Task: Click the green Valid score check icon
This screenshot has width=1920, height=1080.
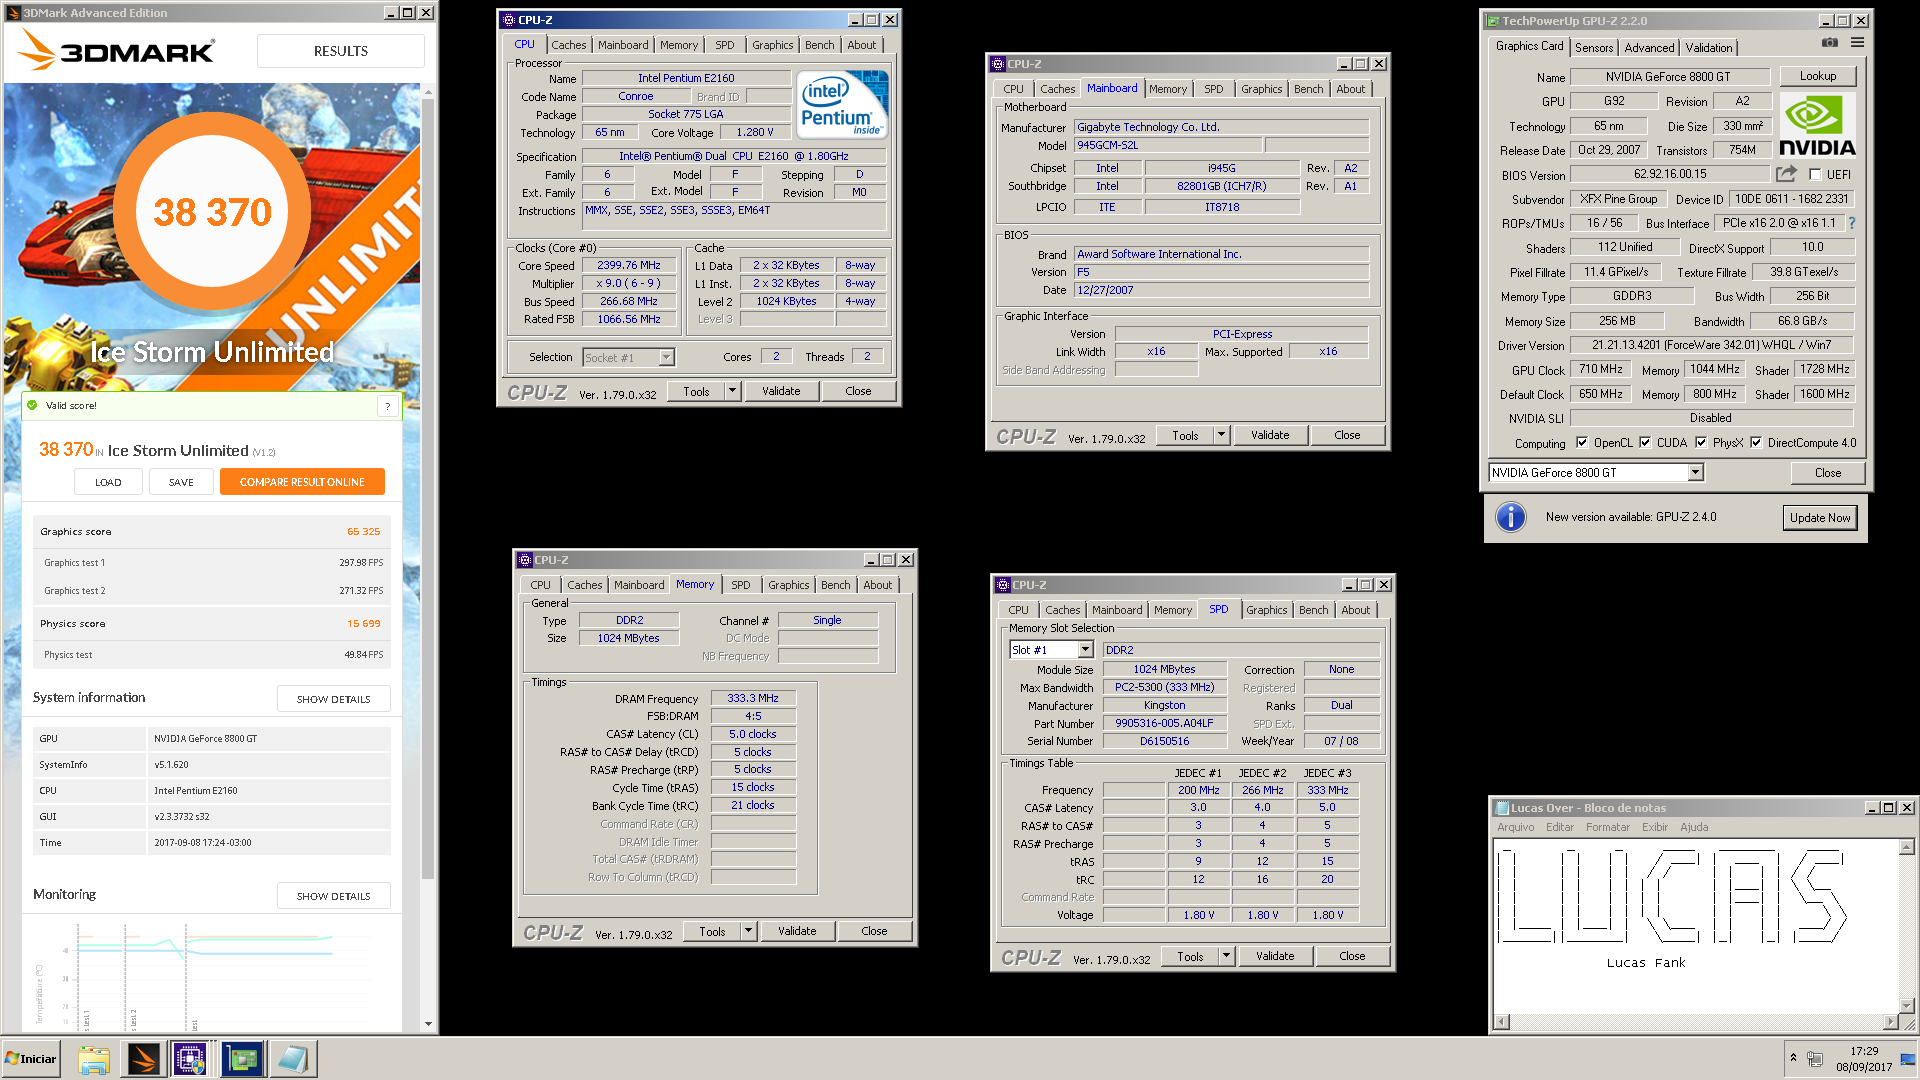Action: coord(33,405)
